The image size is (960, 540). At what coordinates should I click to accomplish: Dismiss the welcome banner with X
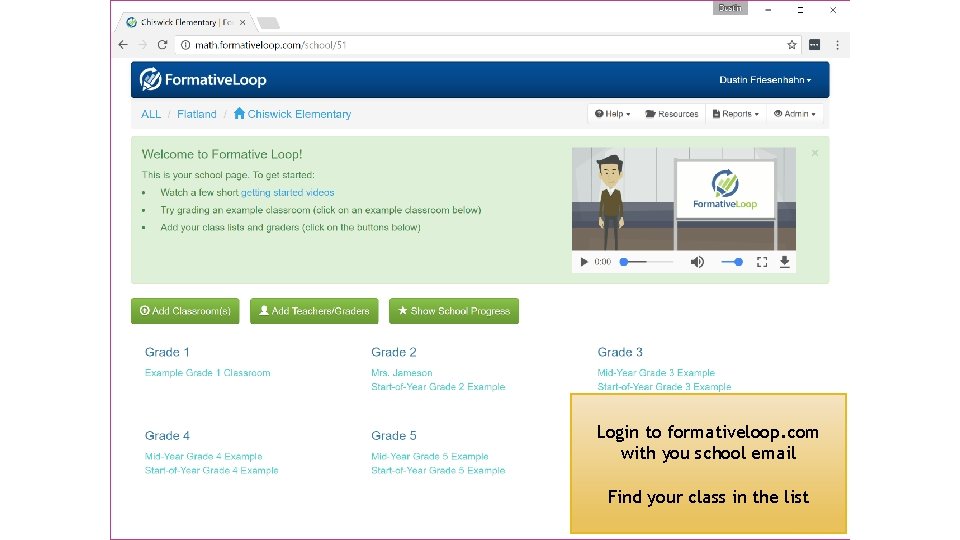click(x=815, y=153)
